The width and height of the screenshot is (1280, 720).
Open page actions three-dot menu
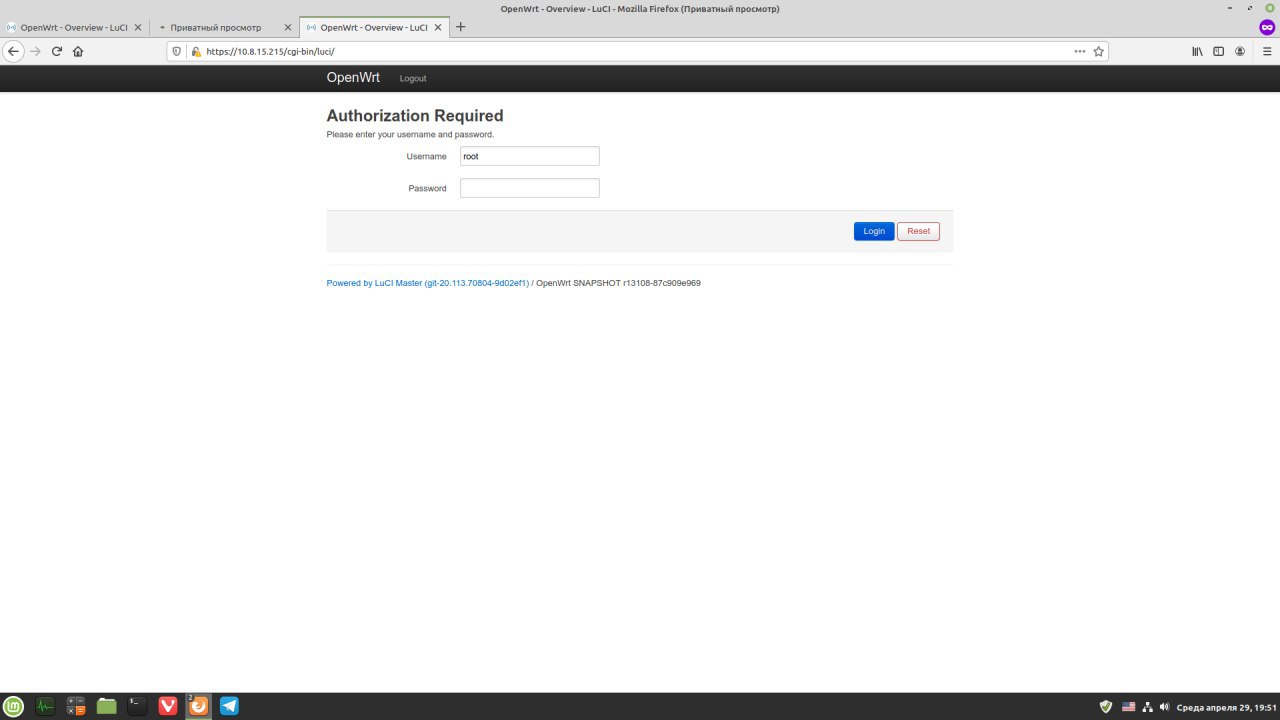pyautogui.click(x=1080, y=51)
